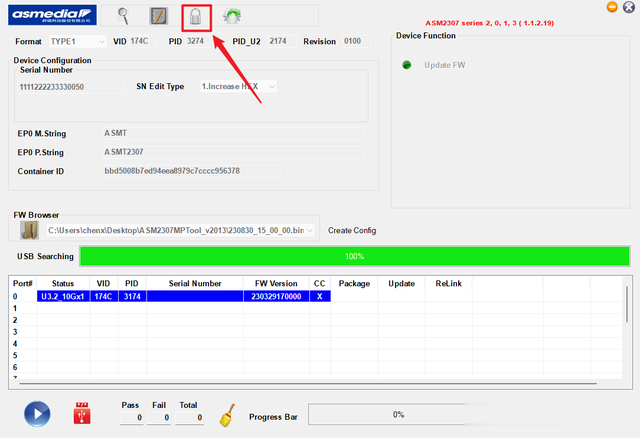Open the firmware file path dropdown
This screenshot has height=438, width=640.
[x=180, y=231]
